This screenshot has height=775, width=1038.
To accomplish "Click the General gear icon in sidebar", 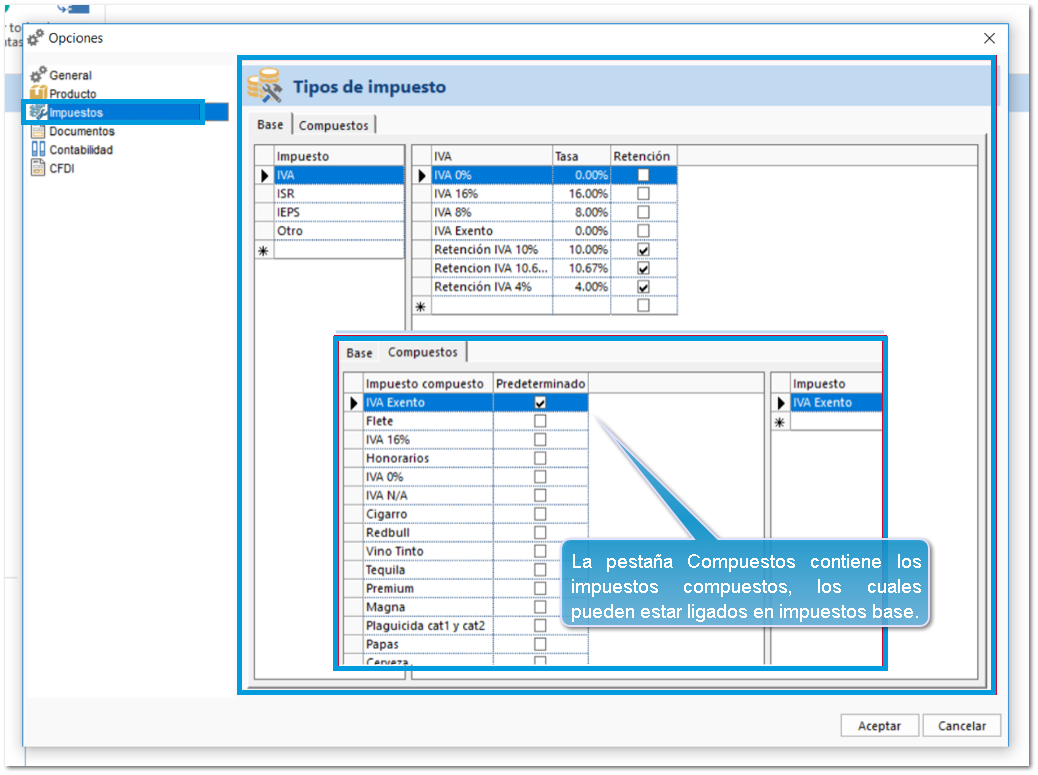I will coord(38,75).
